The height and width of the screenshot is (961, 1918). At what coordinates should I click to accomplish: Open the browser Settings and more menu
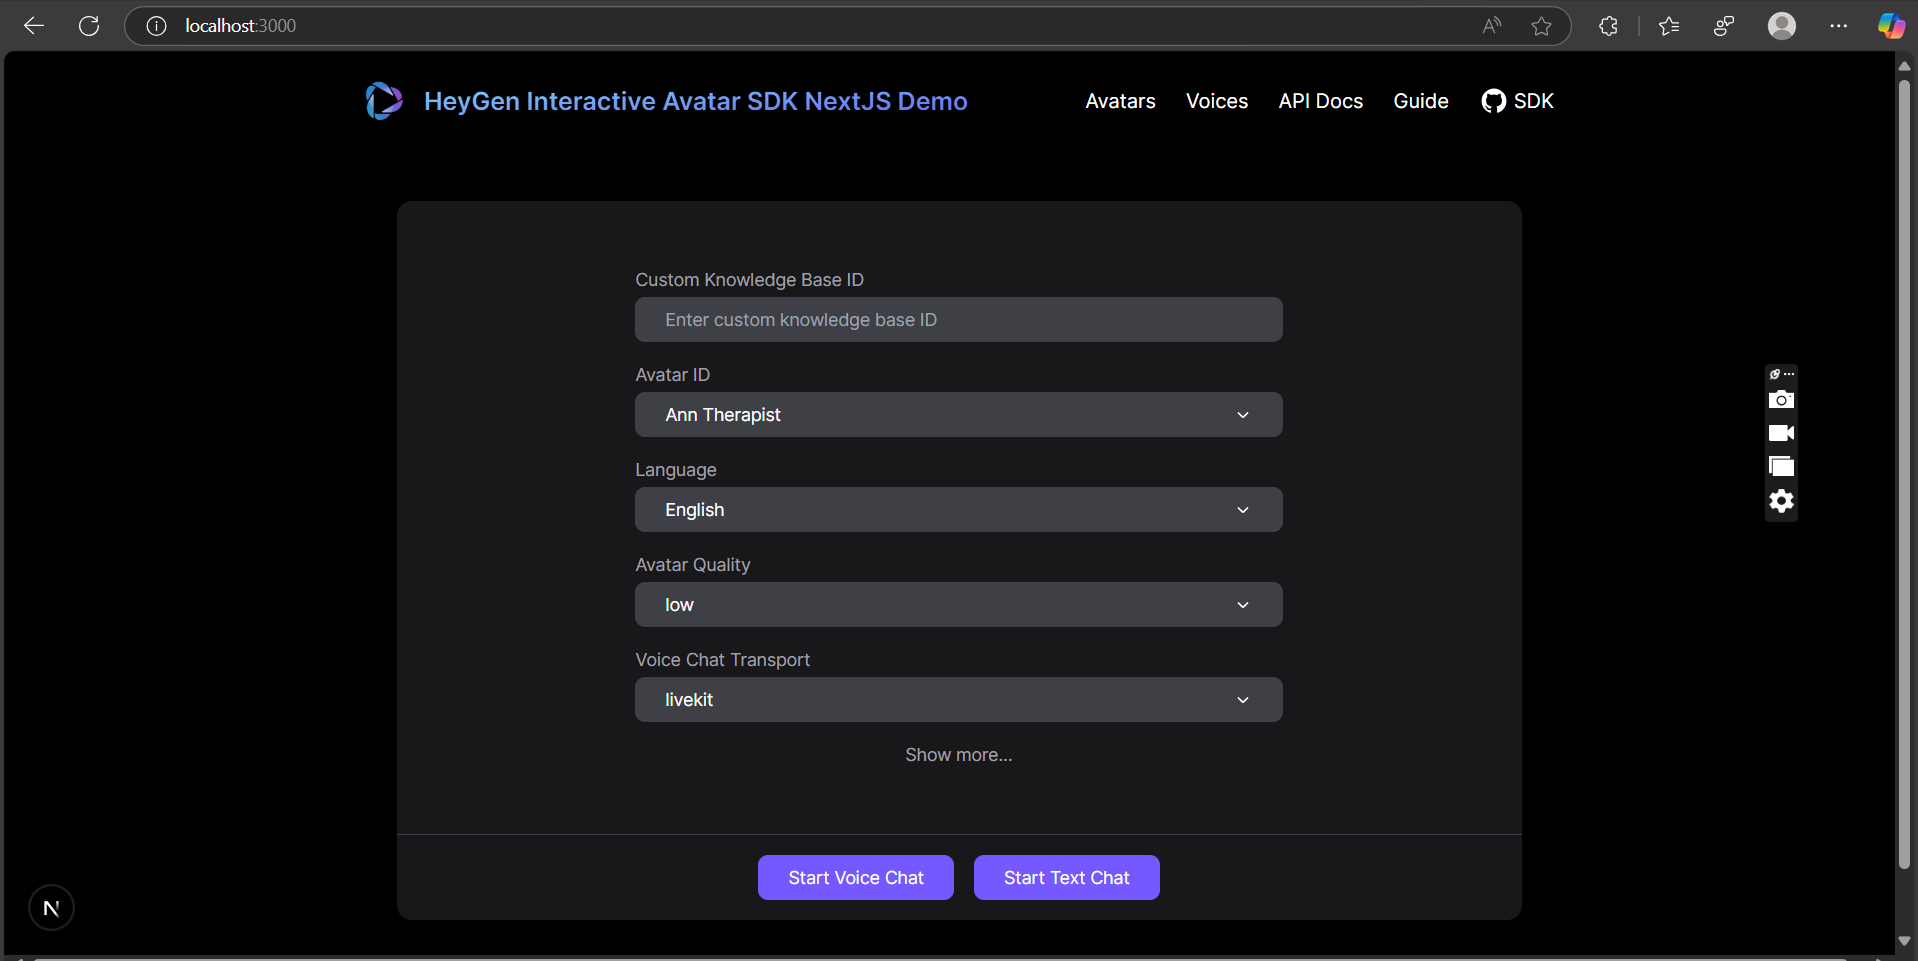(x=1838, y=26)
